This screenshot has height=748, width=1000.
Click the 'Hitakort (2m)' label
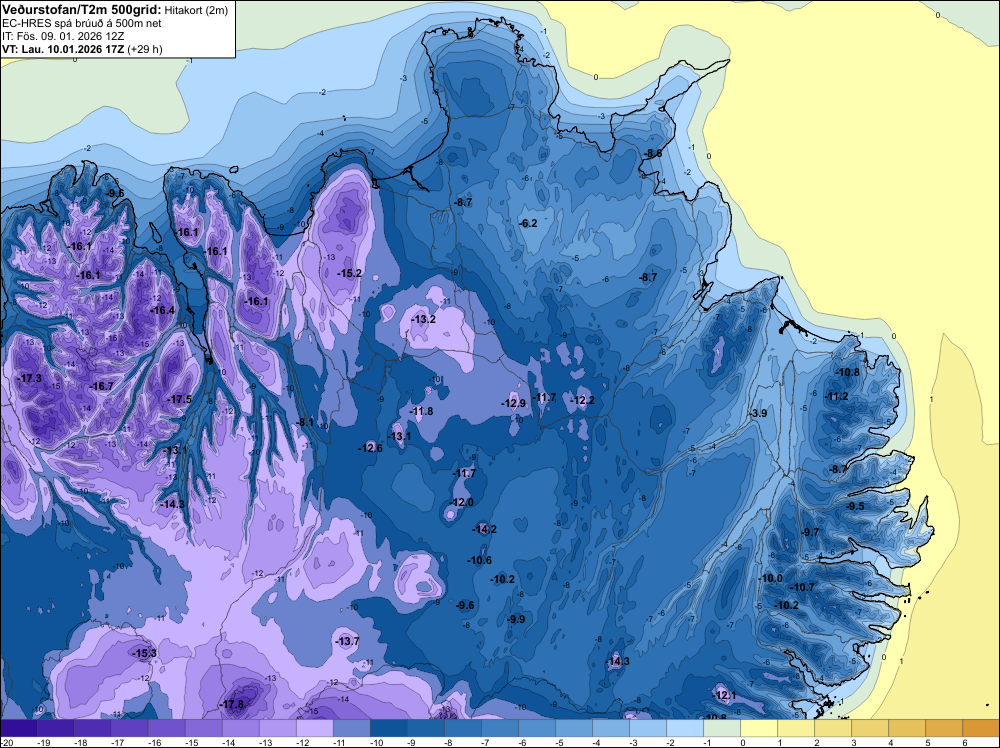point(196,10)
